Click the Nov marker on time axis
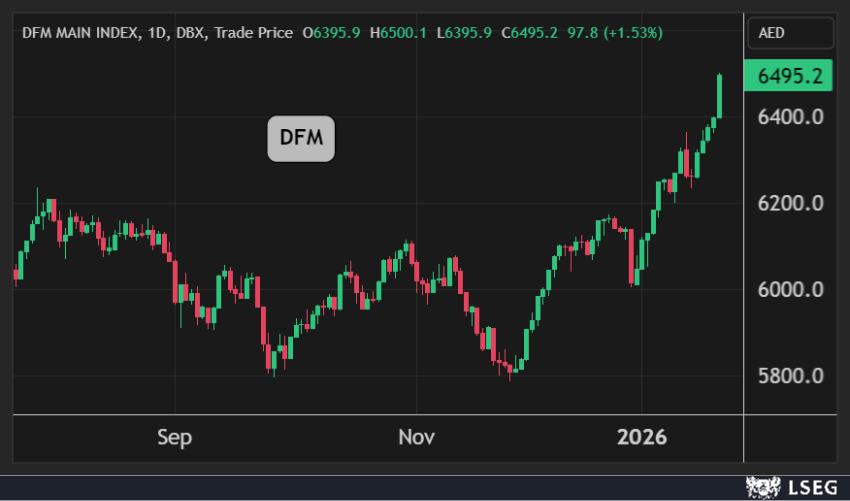Viewport: 850px width, 501px height. (417, 437)
